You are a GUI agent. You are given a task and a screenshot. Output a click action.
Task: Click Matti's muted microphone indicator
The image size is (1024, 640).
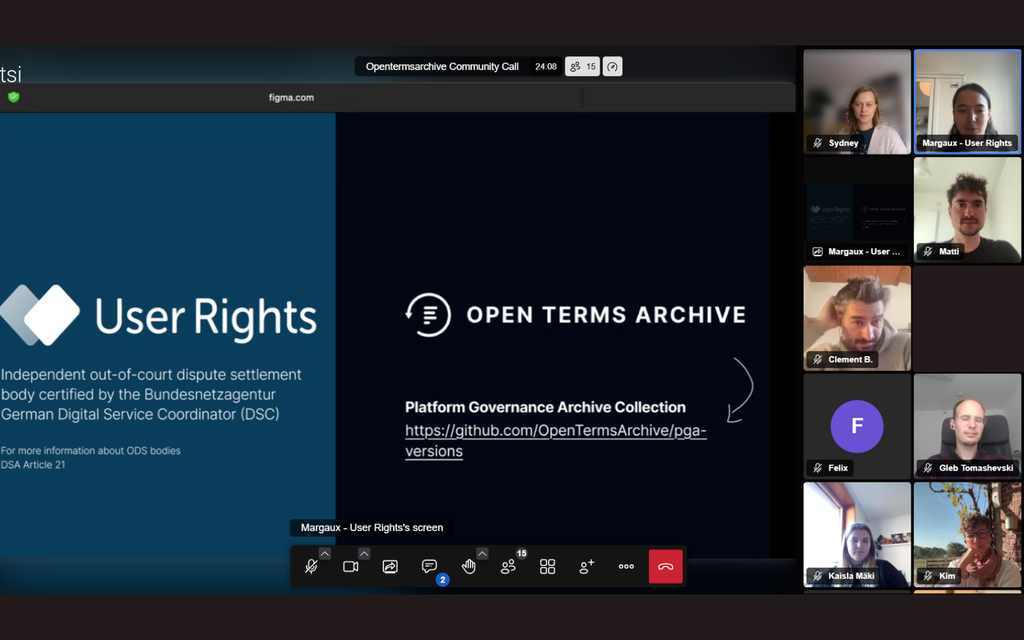[x=927, y=251]
